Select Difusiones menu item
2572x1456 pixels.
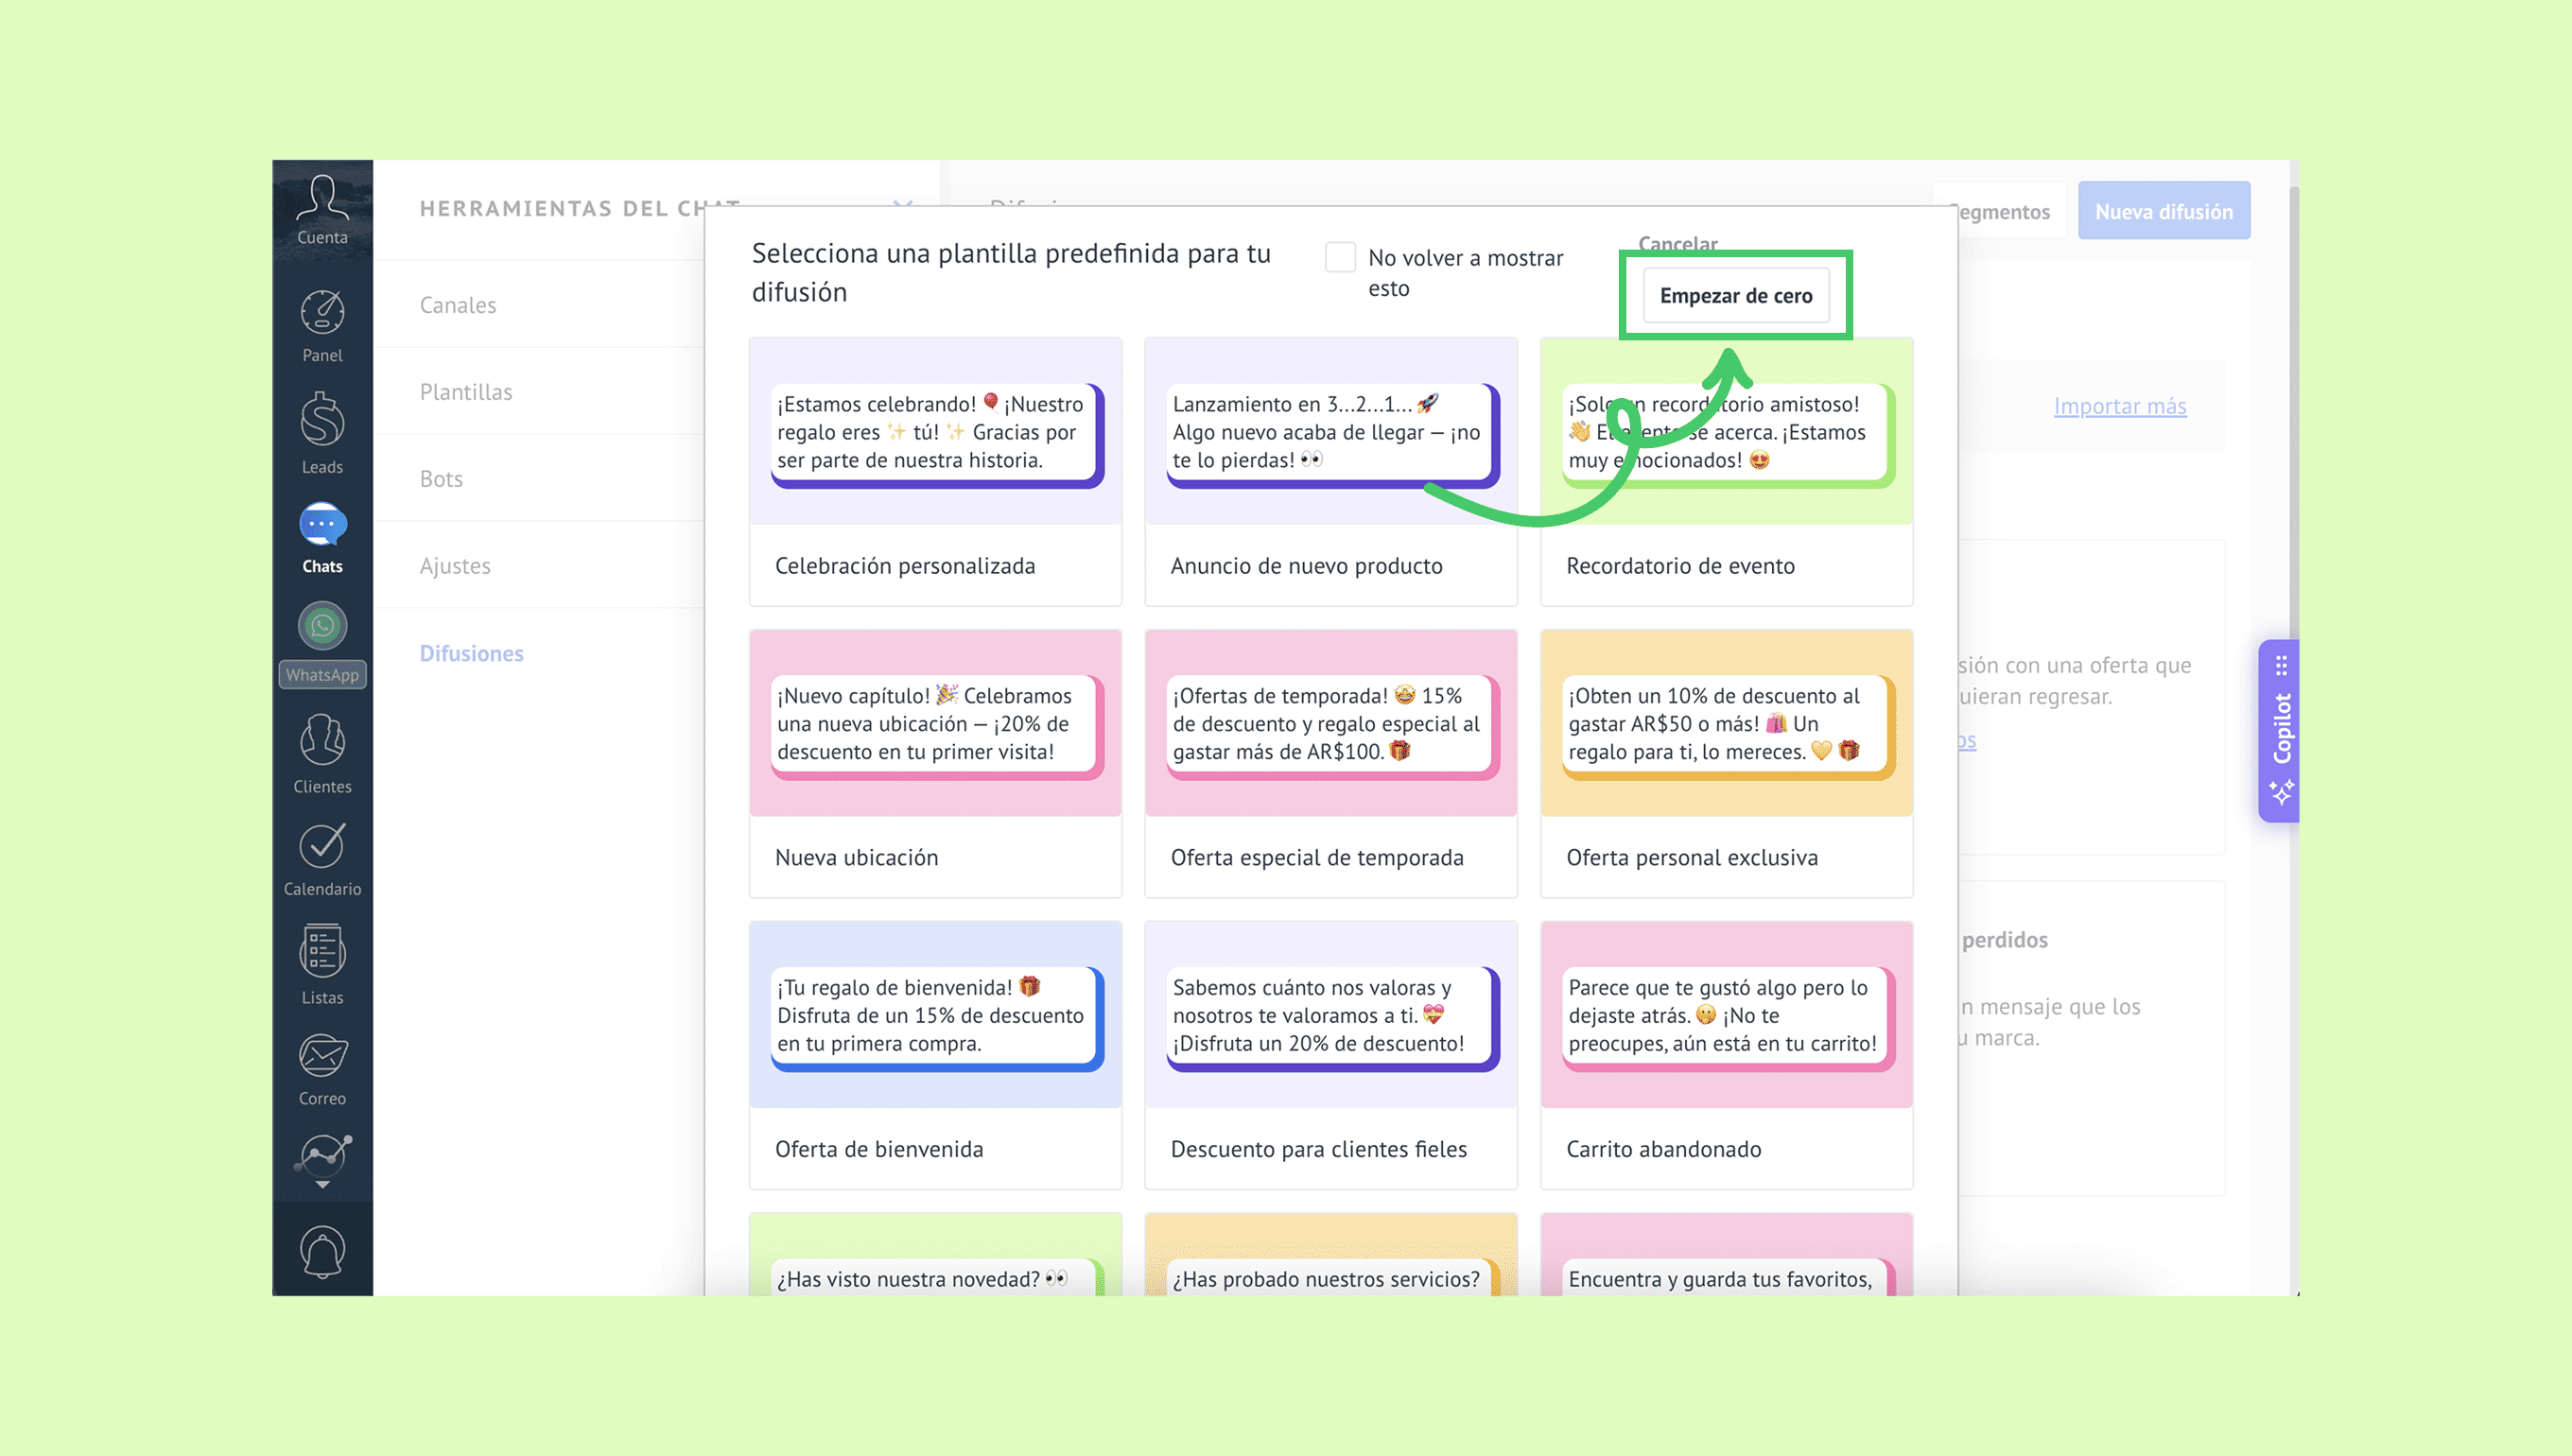pos(471,653)
